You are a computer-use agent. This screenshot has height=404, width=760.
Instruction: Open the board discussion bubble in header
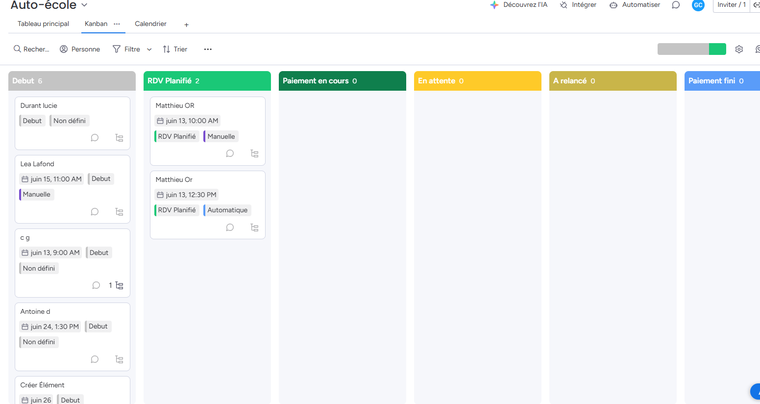[676, 5]
